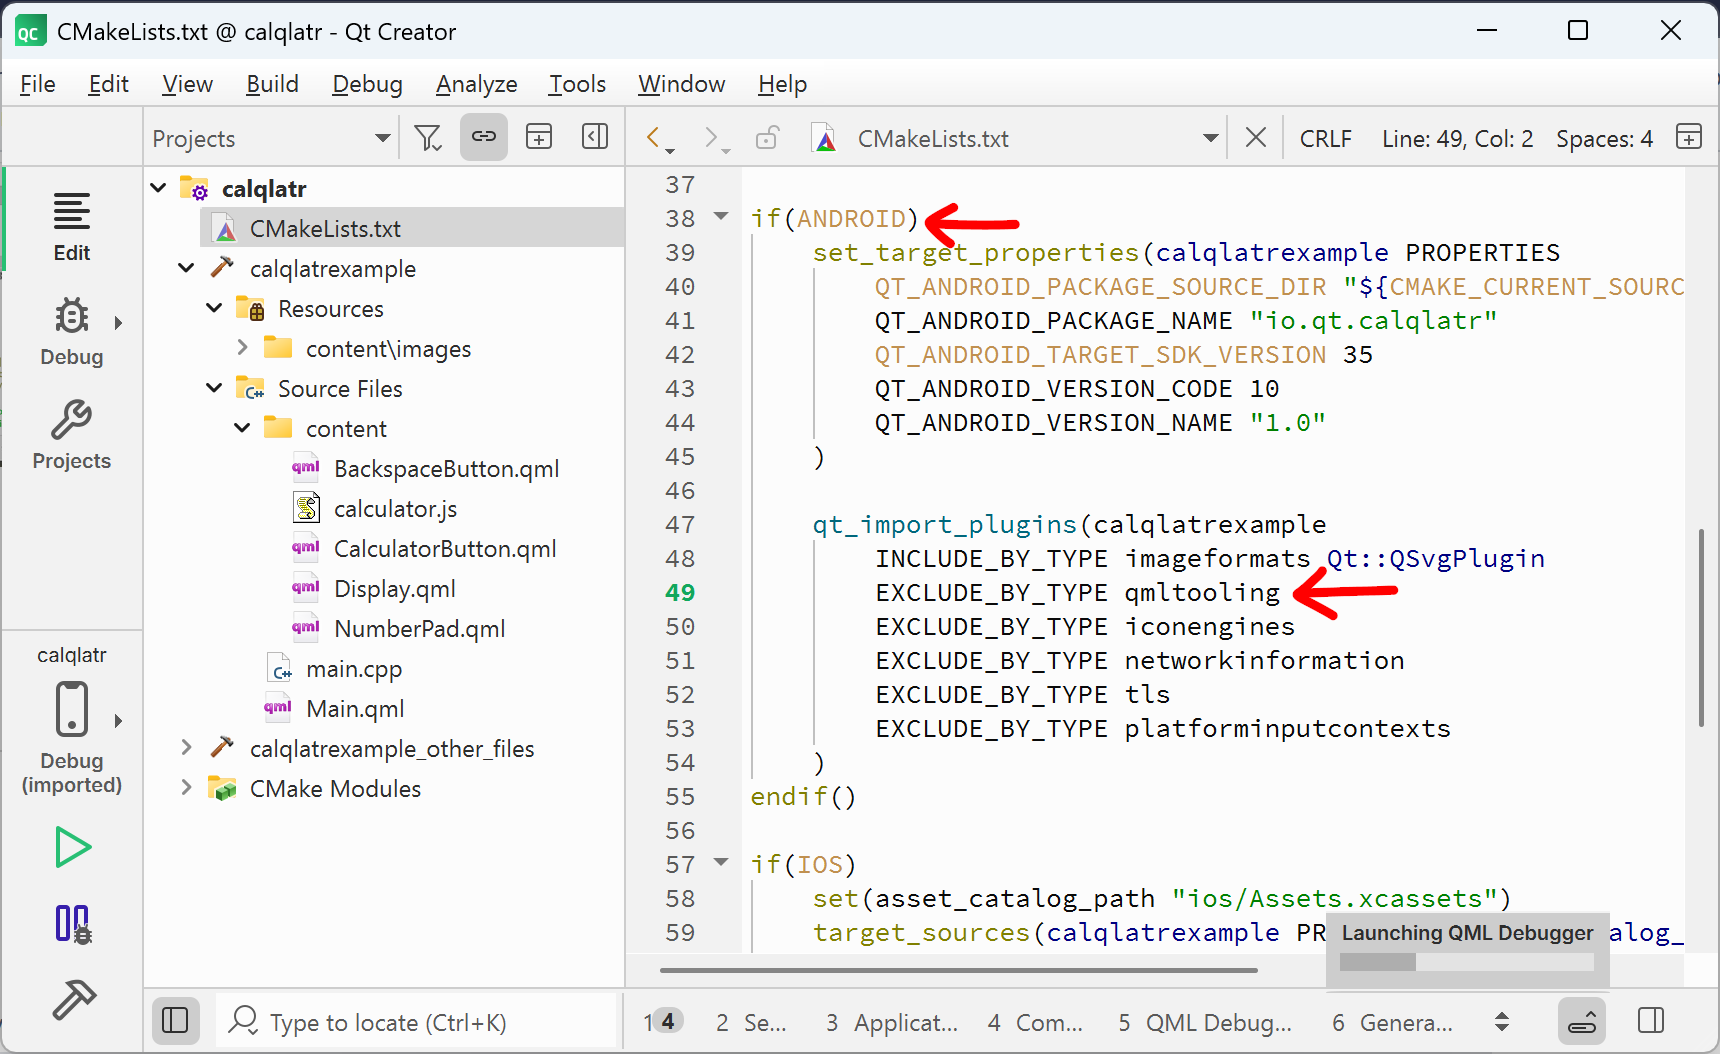This screenshot has height=1054, width=1720.
Task: Select calculator.js in the tree
Action: click(395, 508)
